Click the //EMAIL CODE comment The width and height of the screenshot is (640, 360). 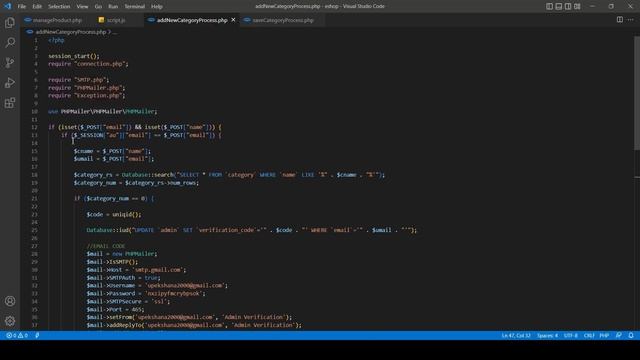(106, 246)
